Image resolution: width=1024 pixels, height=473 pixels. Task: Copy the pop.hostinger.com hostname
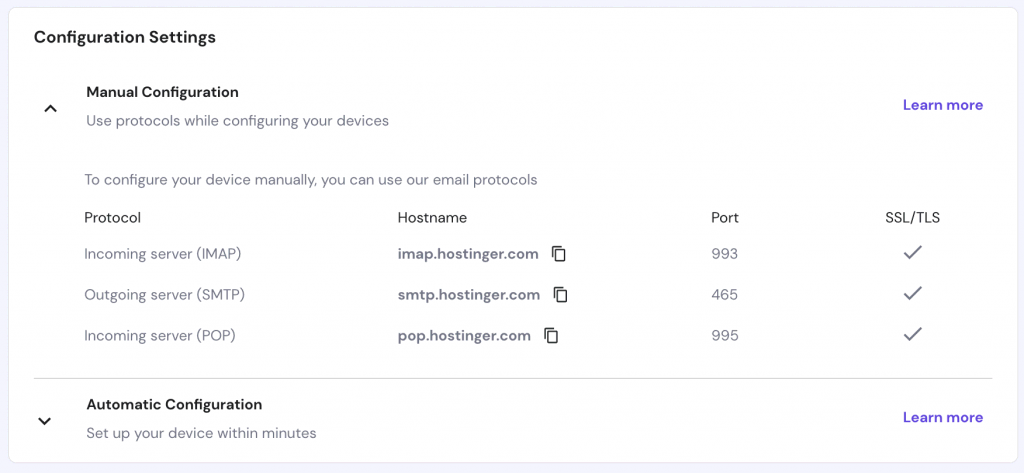(551, 336)
